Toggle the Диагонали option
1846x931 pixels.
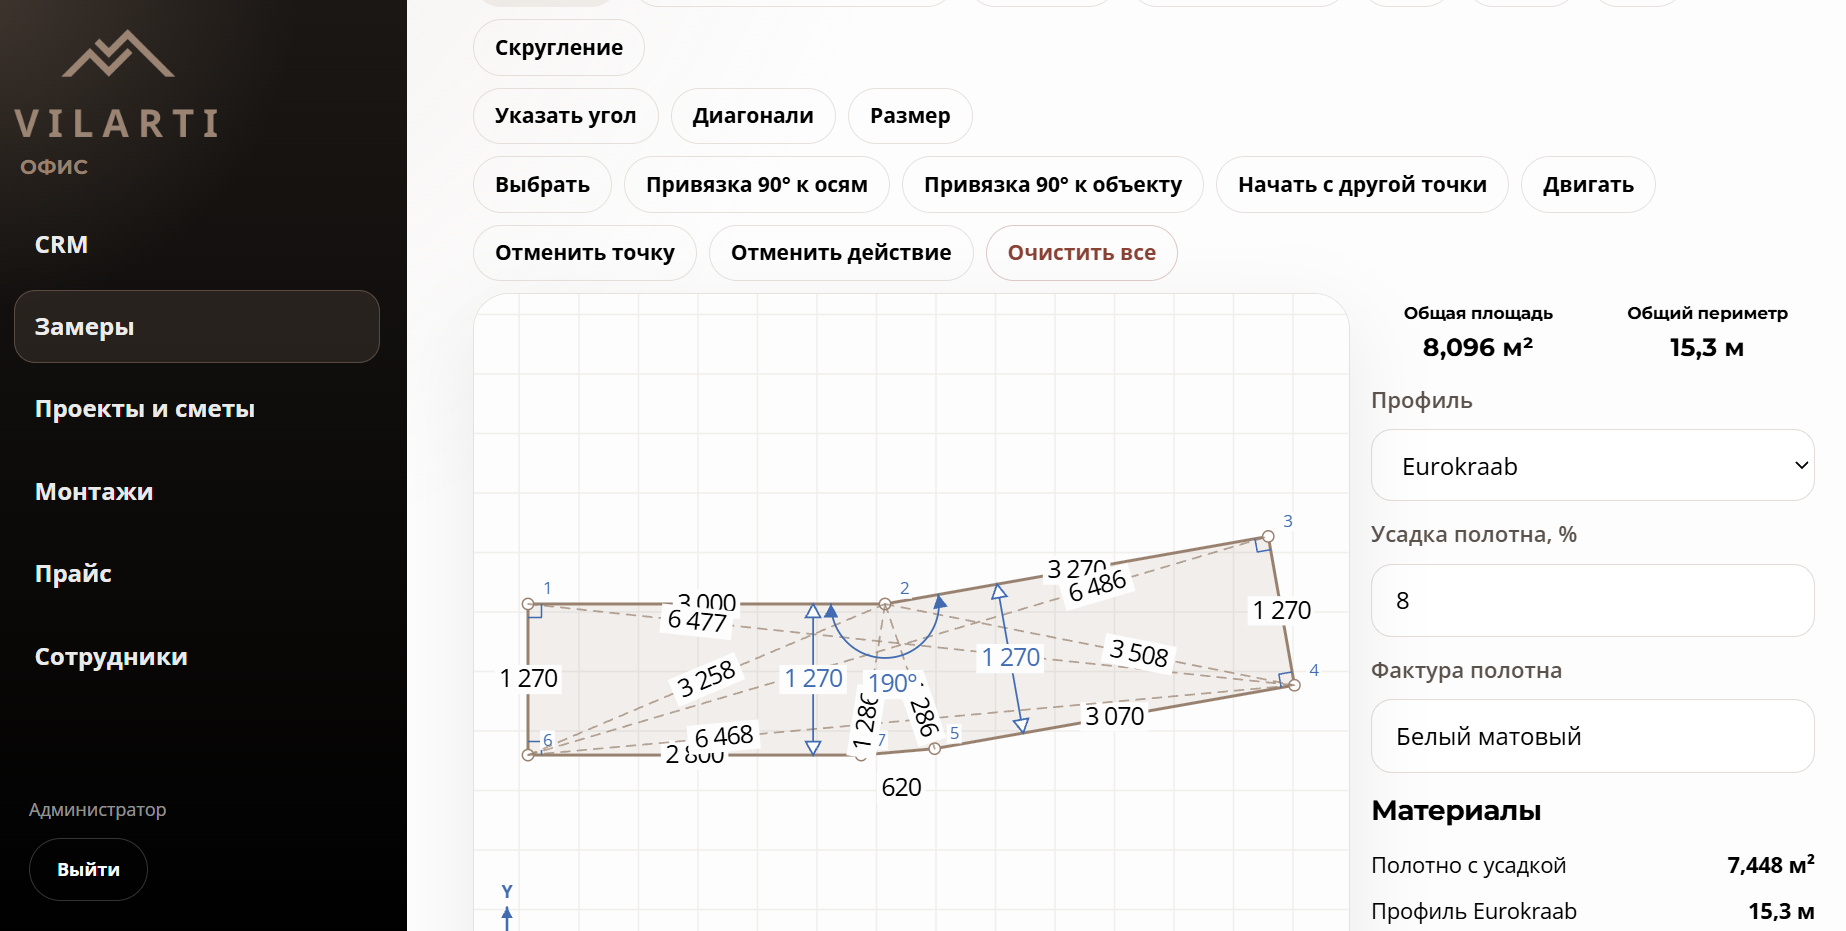click(753, 116)
